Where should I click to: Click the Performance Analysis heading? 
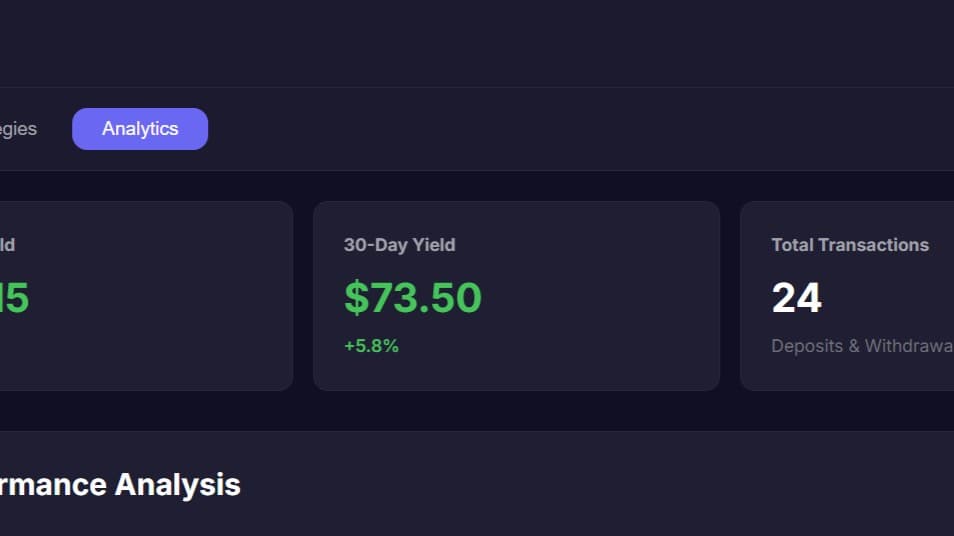point(120,485)
